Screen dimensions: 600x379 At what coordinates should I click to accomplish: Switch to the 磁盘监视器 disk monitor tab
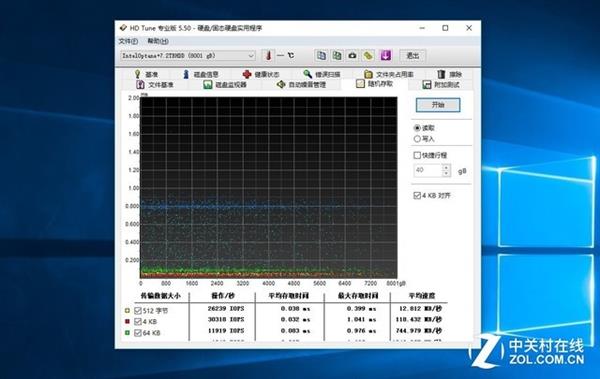(x=225, y=85)
